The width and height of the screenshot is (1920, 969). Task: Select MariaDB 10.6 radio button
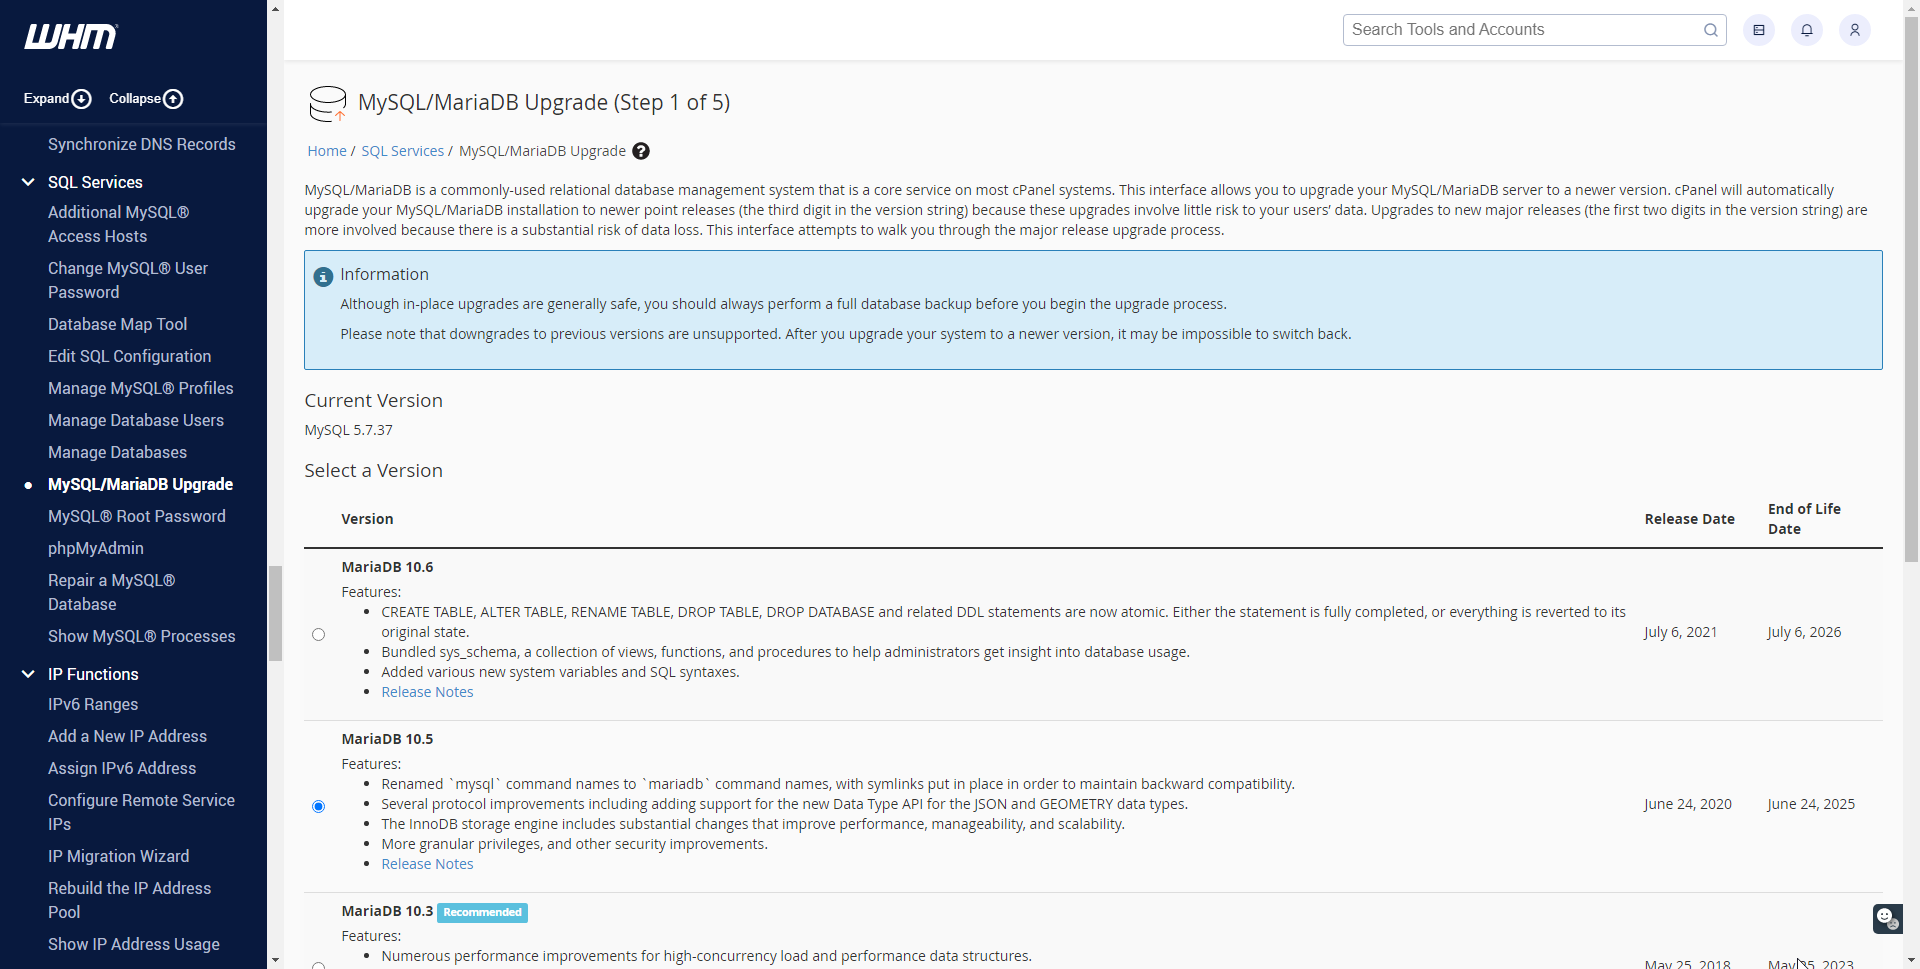318,634
